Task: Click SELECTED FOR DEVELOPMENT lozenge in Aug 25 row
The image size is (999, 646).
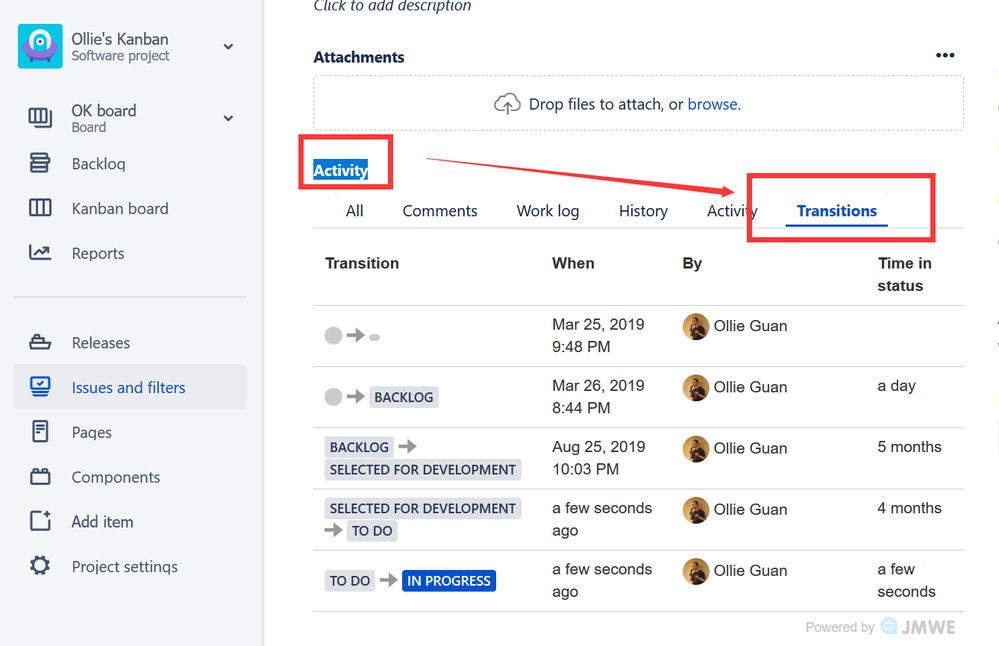Action: pos(422,470)
